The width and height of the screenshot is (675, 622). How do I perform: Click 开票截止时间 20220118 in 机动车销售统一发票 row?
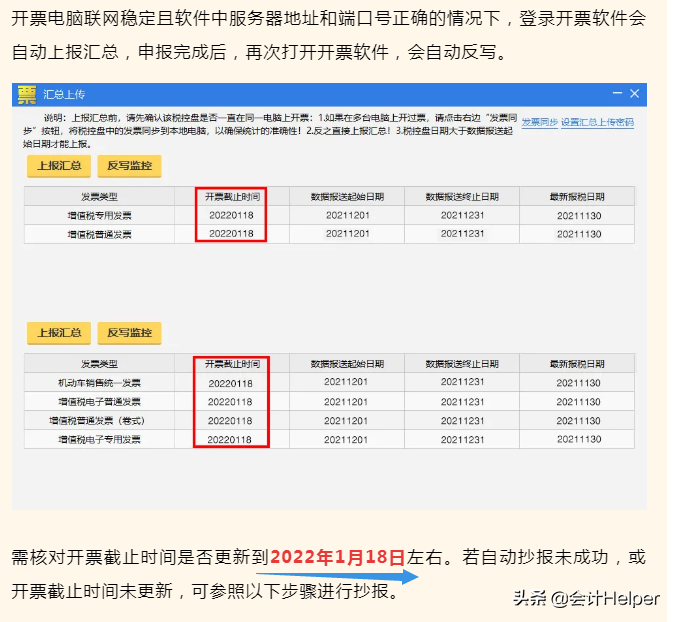click(x=230, y=384)
